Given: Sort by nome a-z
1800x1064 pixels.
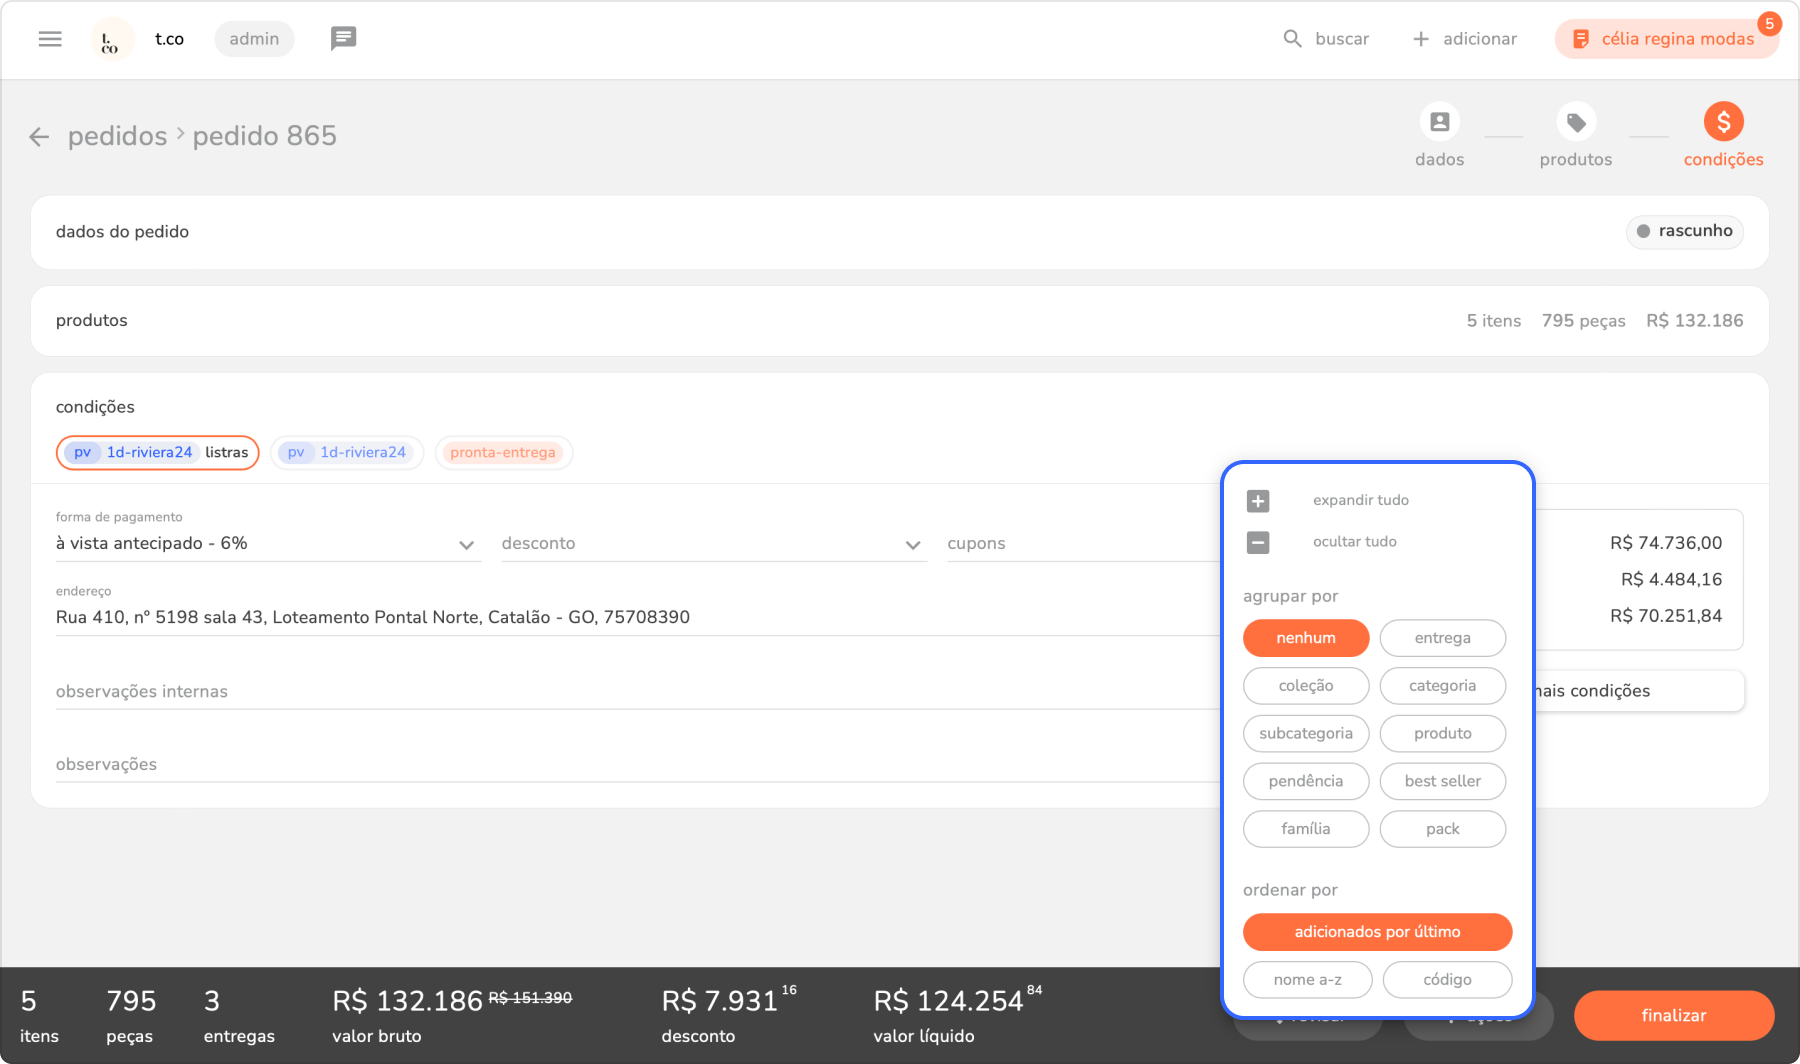Looking at the screenshot, I should [1307, 980].
